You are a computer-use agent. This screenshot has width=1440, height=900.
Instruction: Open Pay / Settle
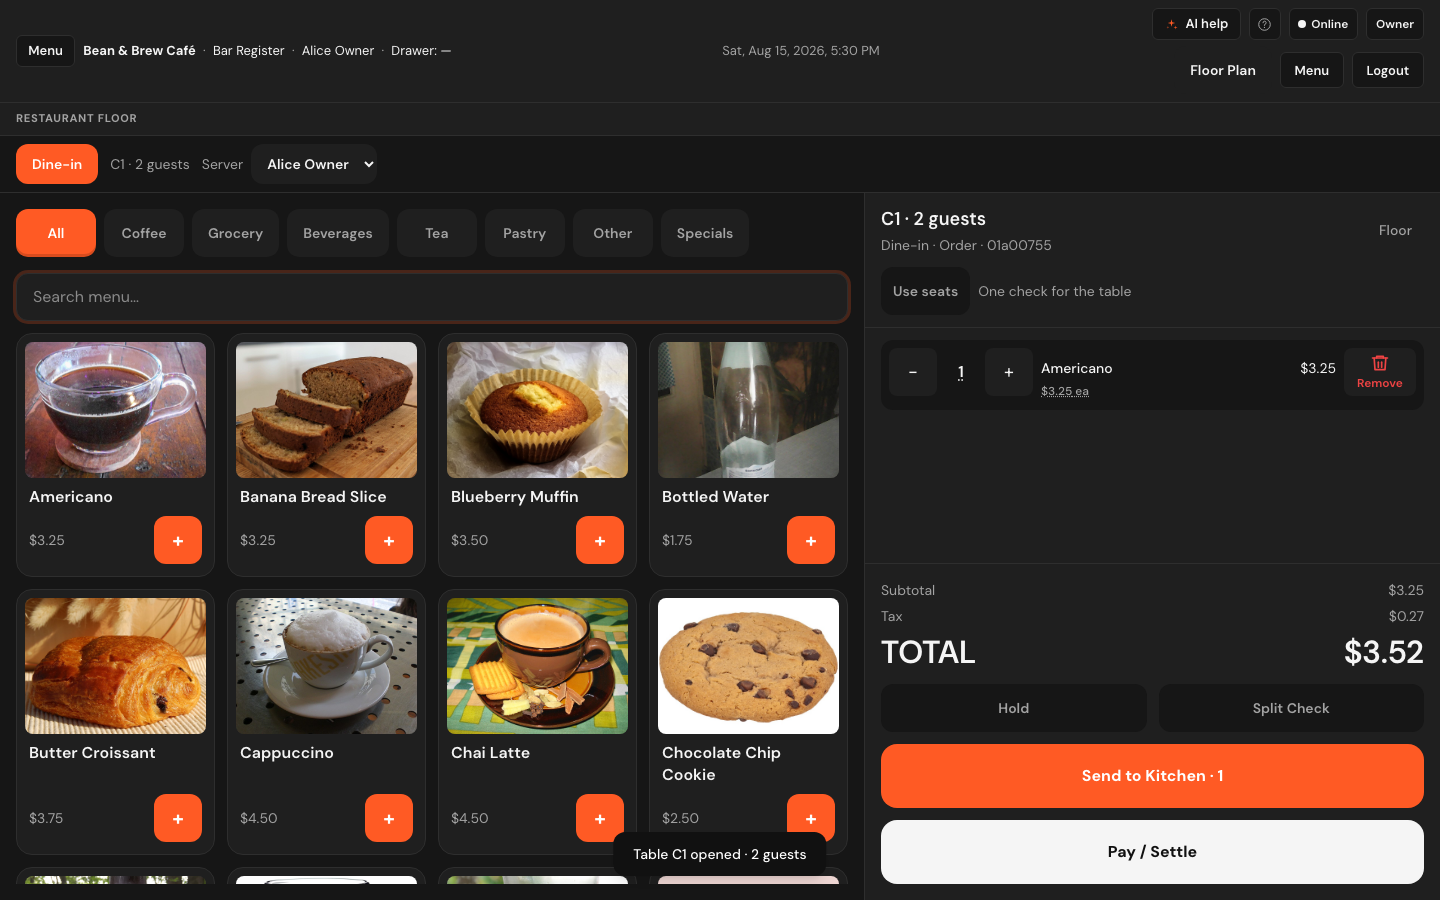(x=1152, y=852)
